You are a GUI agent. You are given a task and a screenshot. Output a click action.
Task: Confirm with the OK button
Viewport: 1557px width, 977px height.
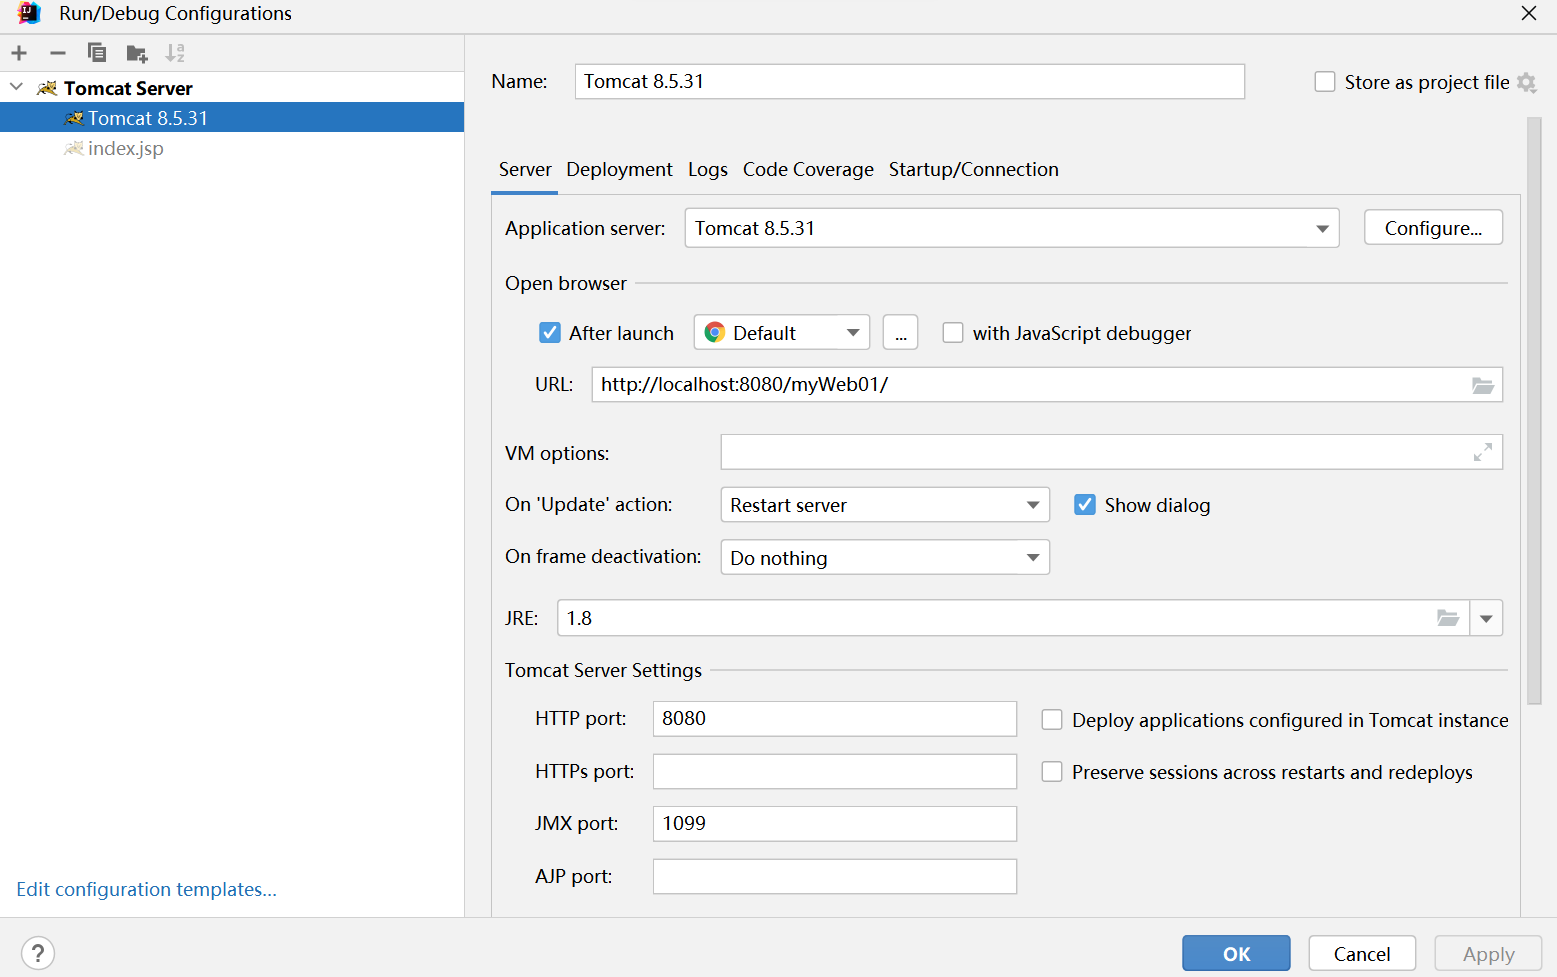pyautogui.click(x=1236, y=953)
